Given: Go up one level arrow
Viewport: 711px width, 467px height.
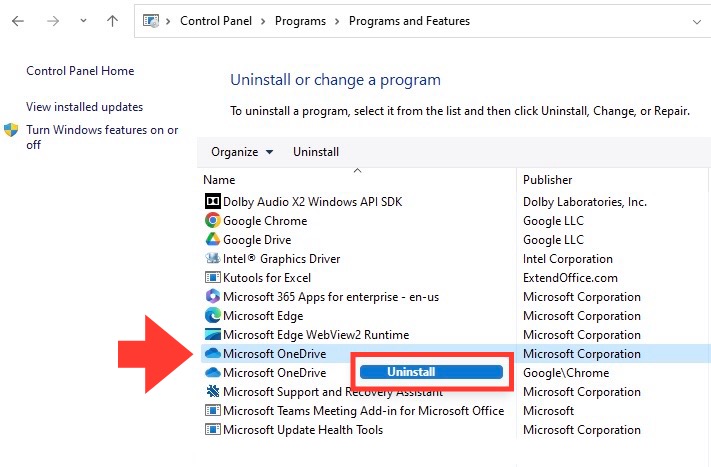Looking at the screenshot, I should (112, 20).
